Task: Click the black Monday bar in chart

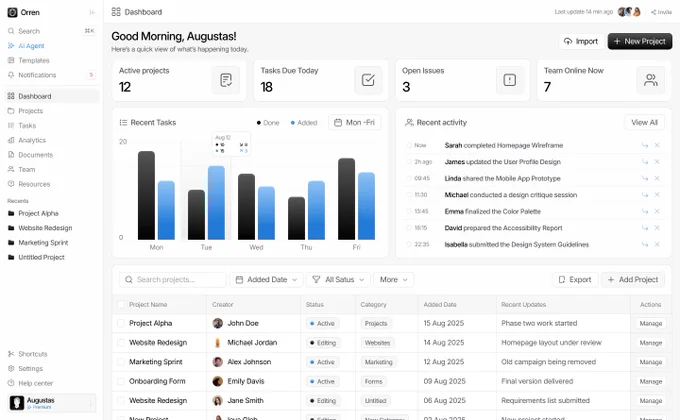Action: point(146,195)
